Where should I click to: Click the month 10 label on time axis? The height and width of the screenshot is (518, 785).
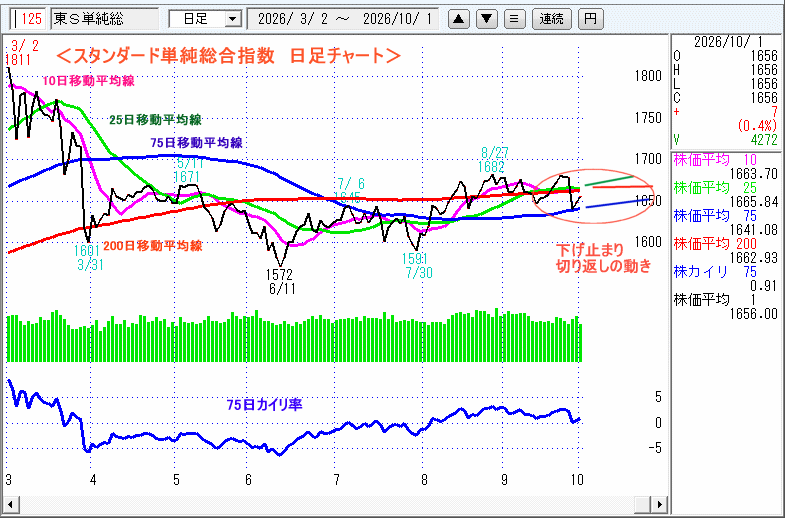coord(577,480)
